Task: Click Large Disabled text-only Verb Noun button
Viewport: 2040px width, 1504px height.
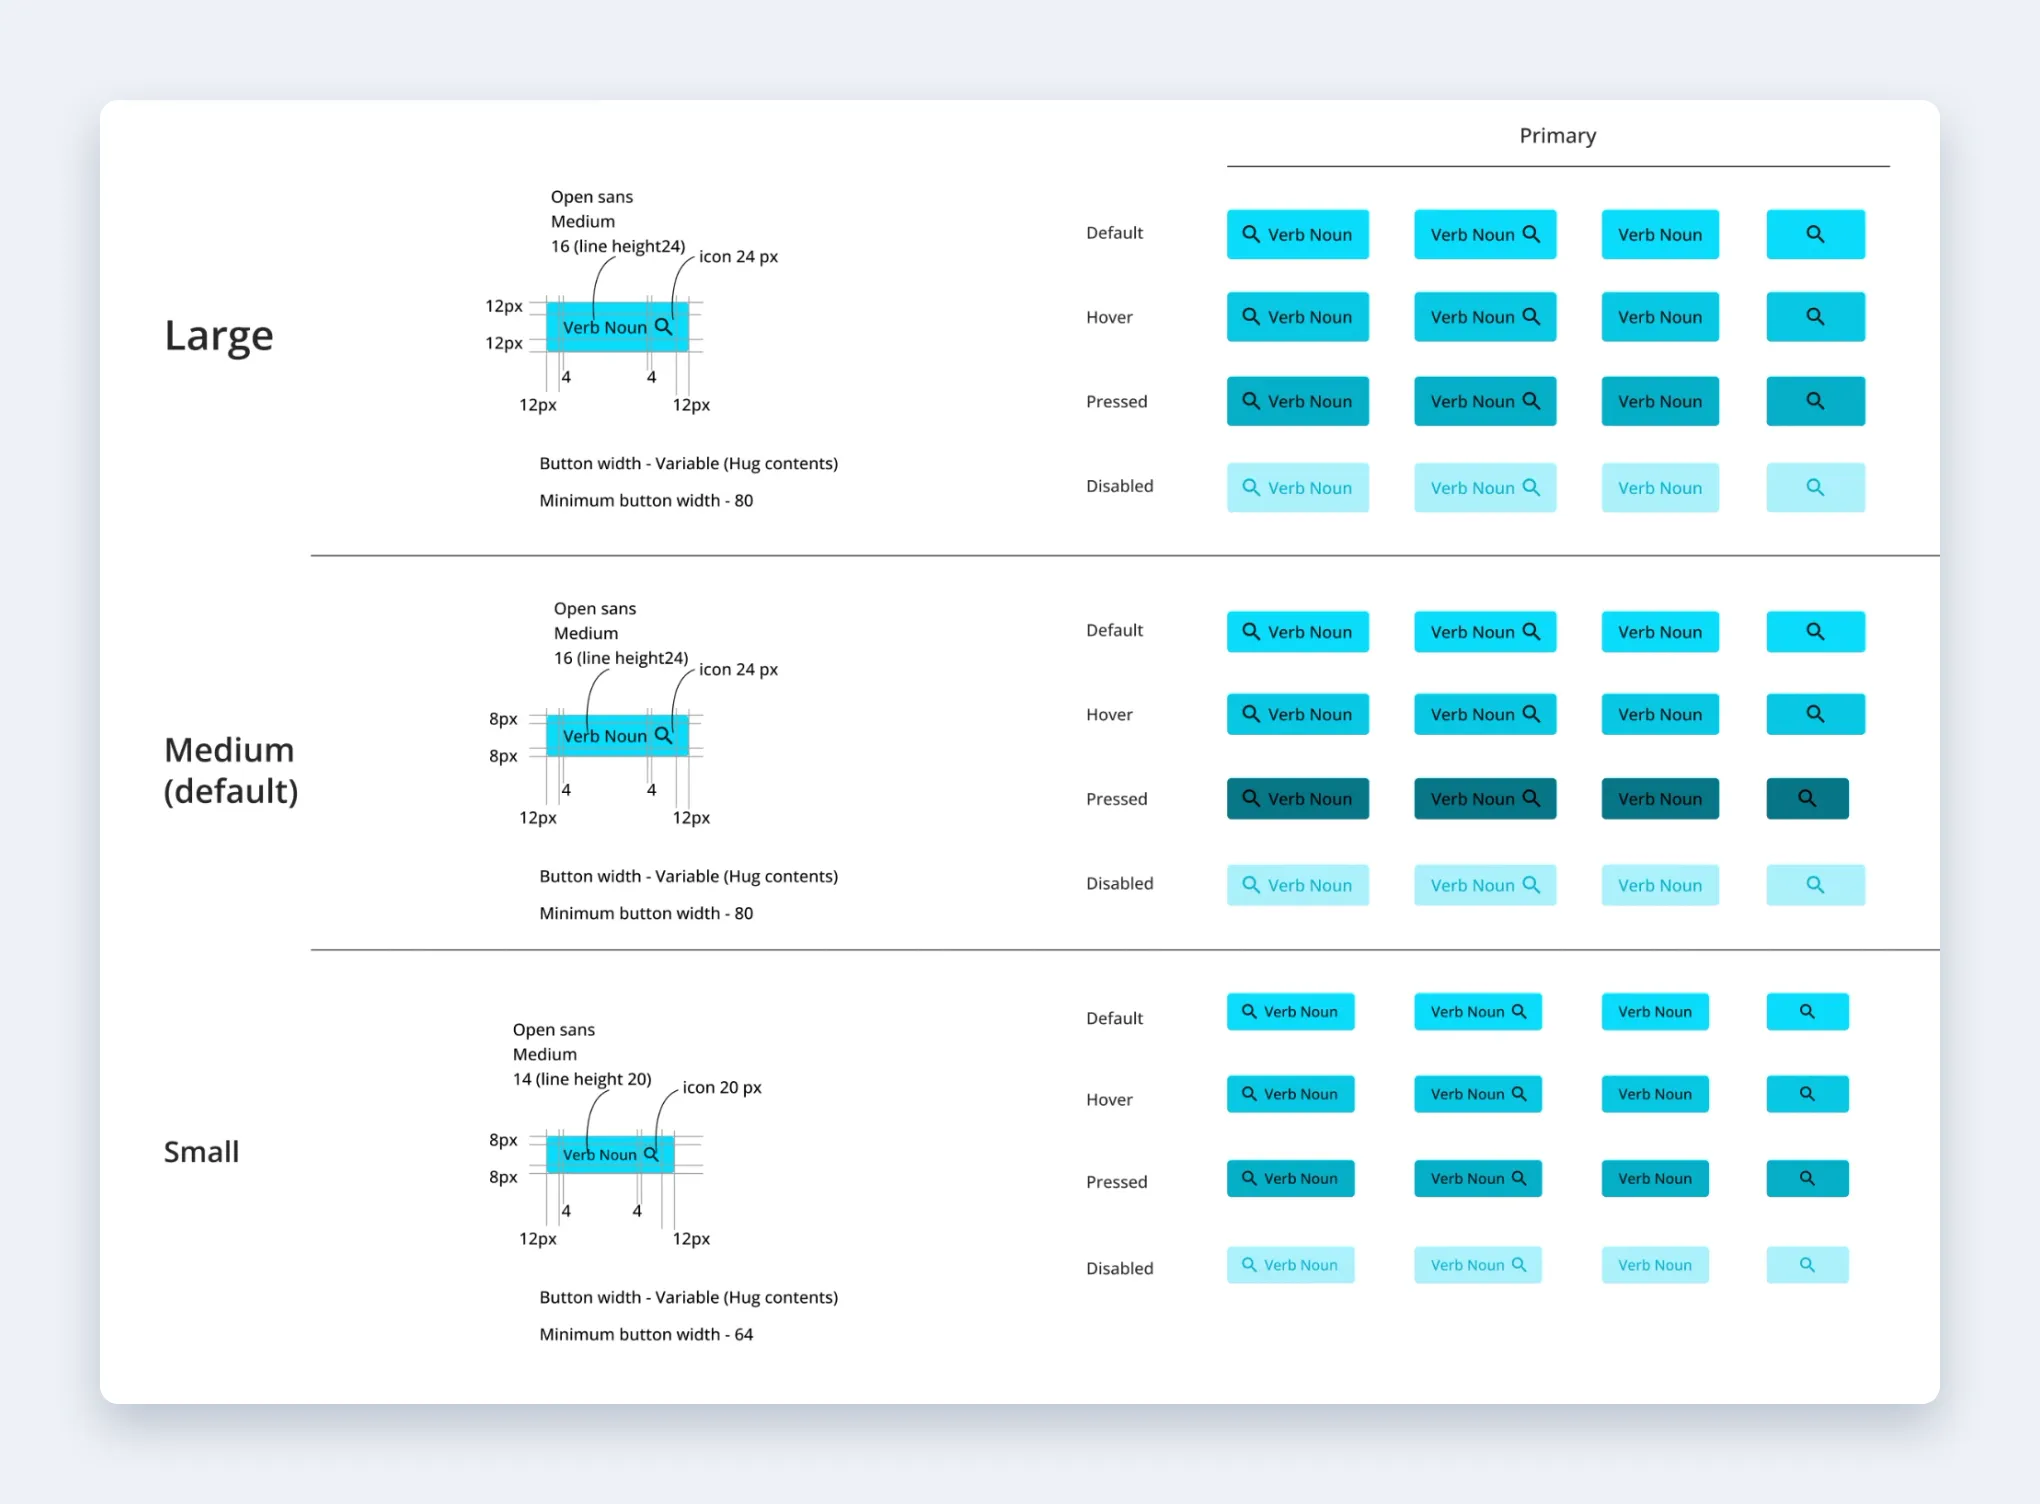Action: (1660, 488)
